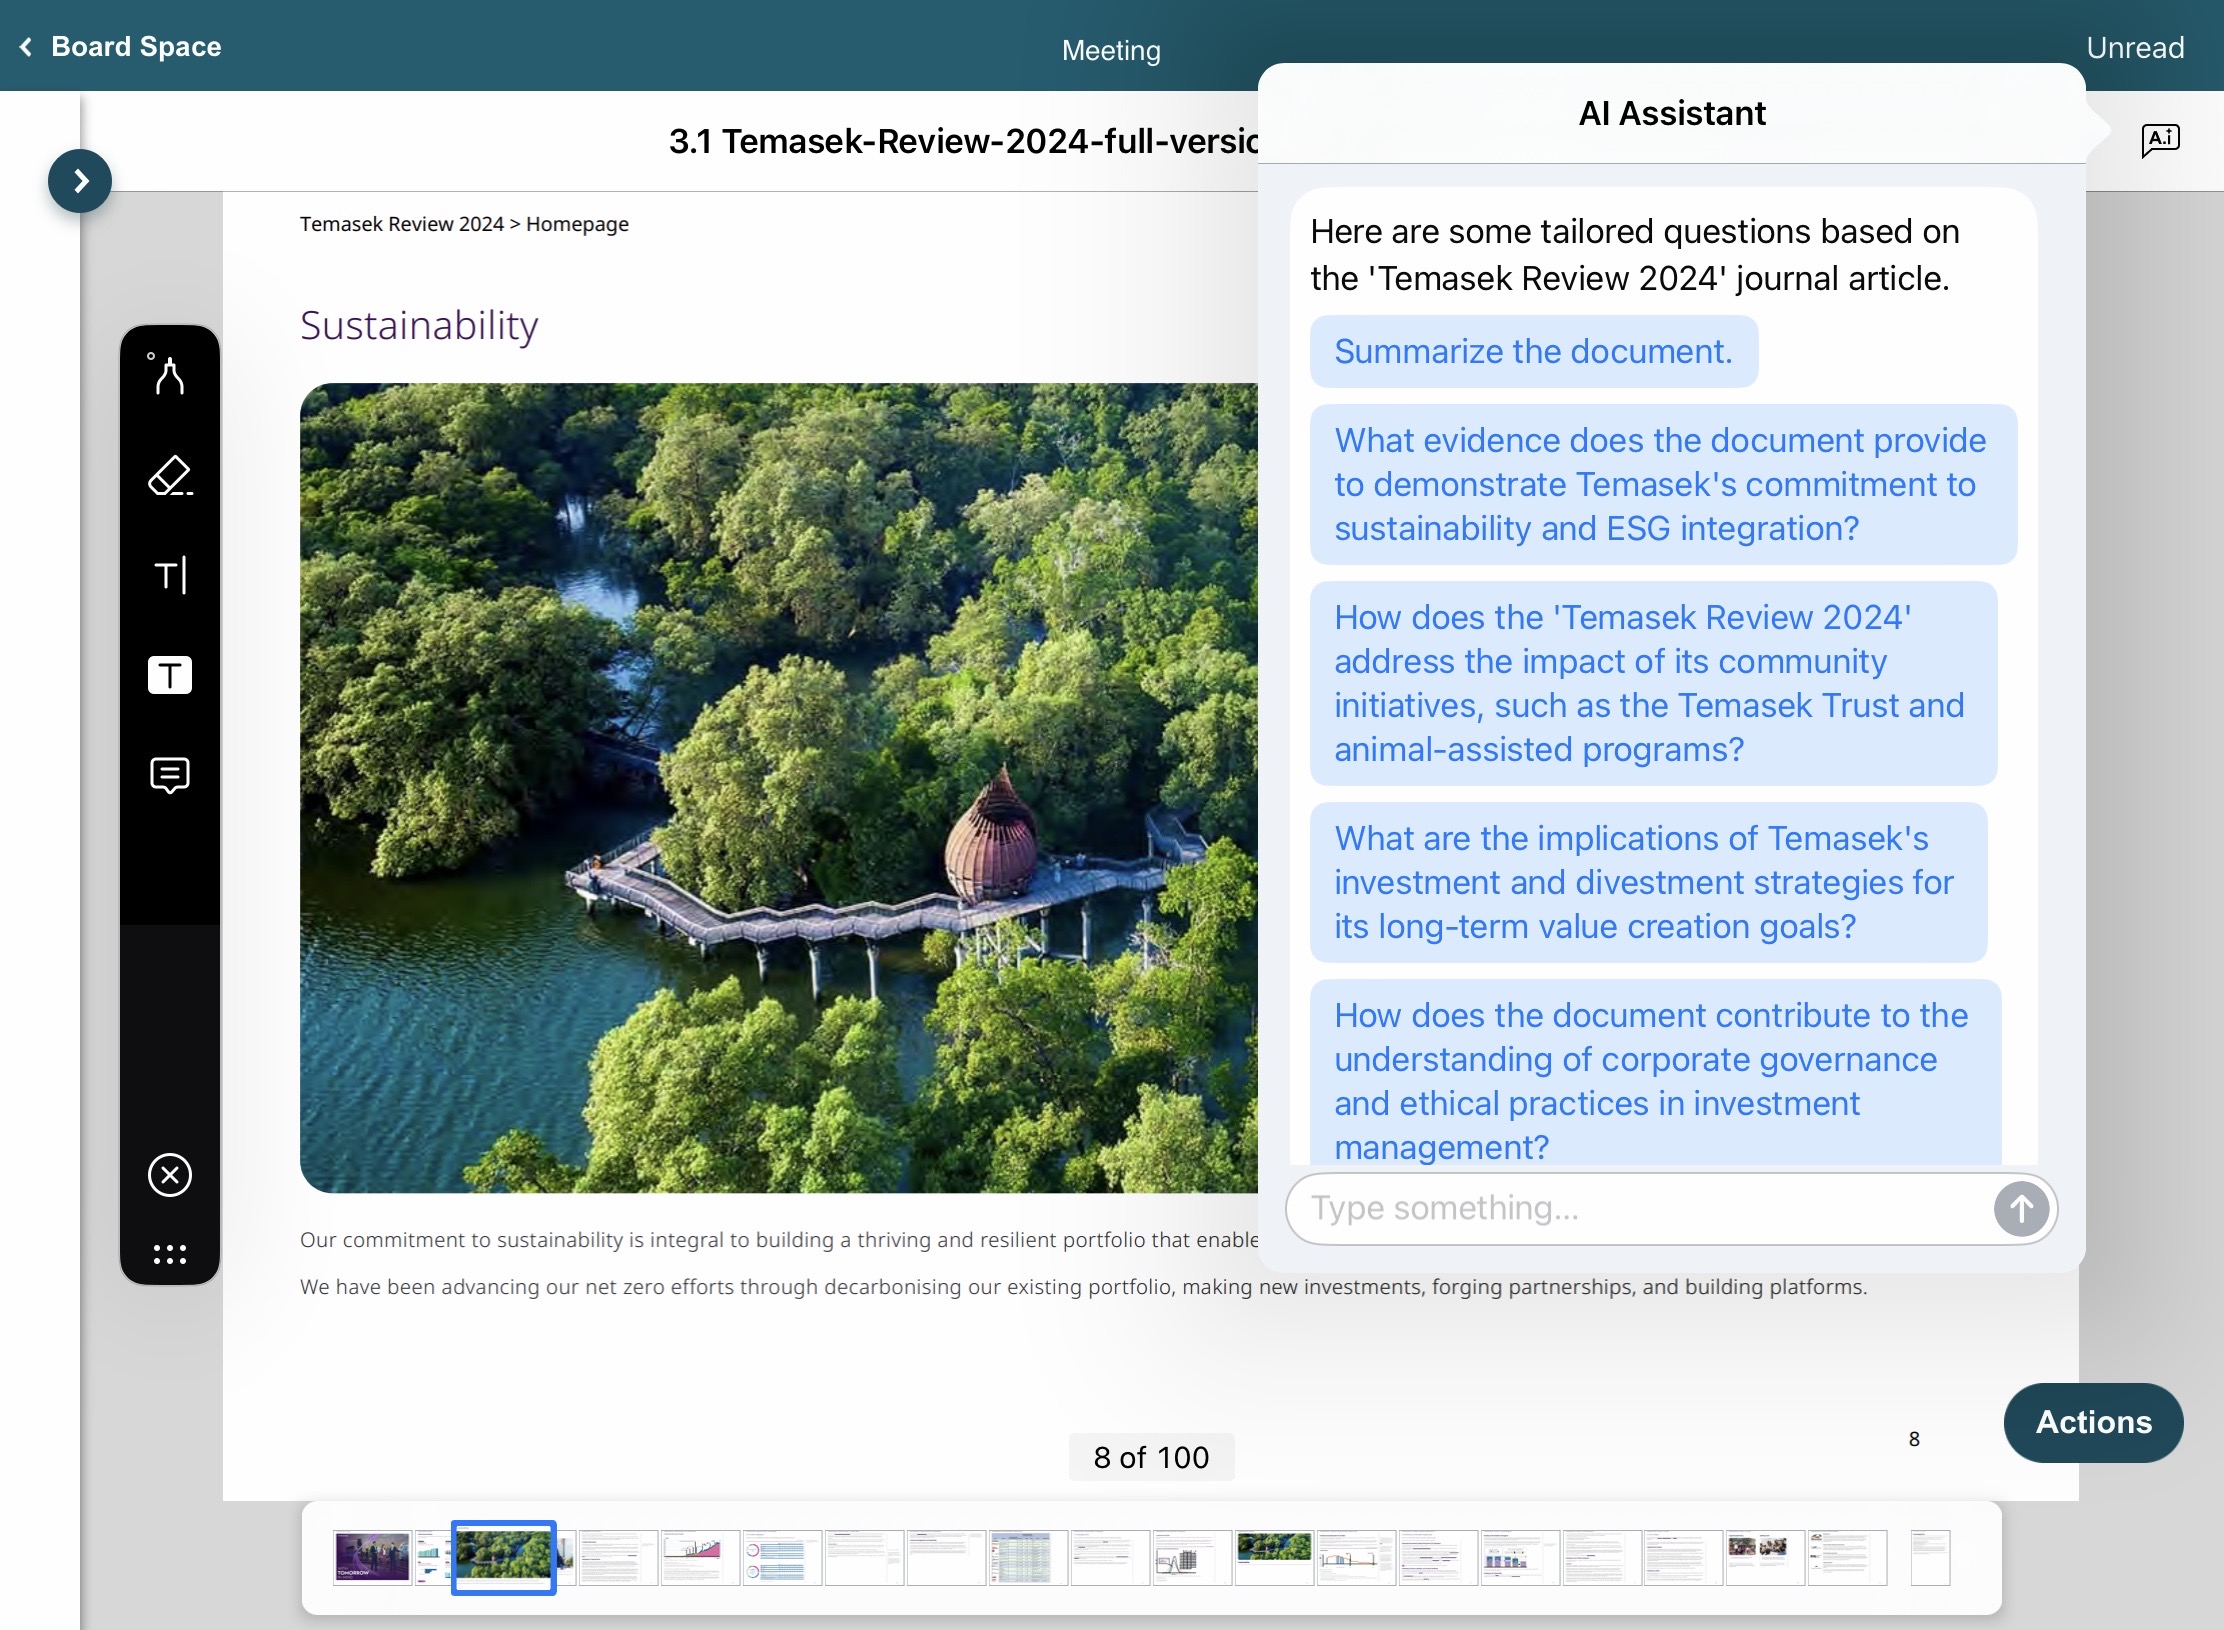Close the annotation toolbar
The image size is (2224, 1630).
tap(169, 1175)
